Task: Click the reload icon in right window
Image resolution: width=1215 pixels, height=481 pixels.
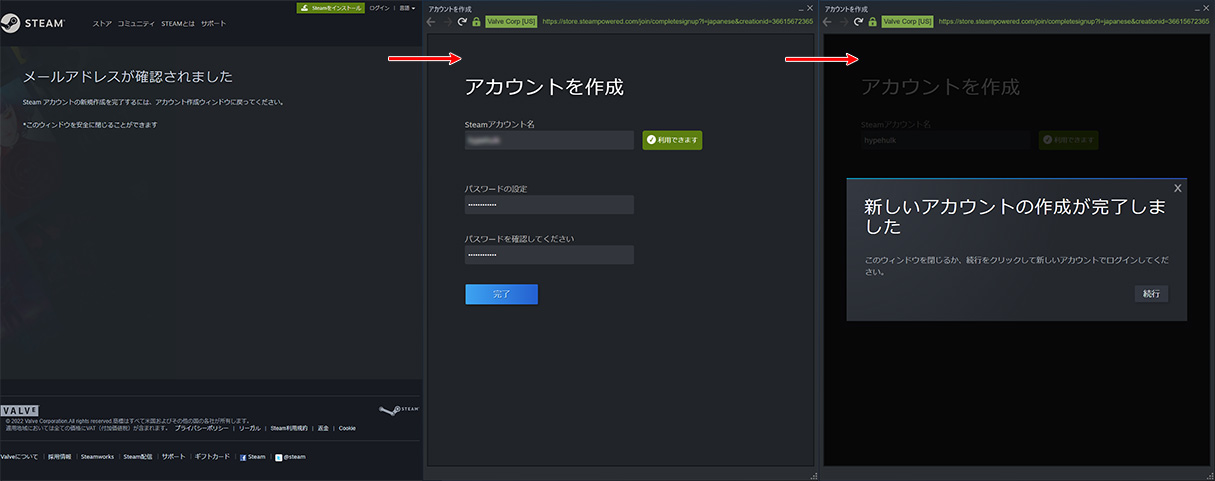Action: [858, 21]
